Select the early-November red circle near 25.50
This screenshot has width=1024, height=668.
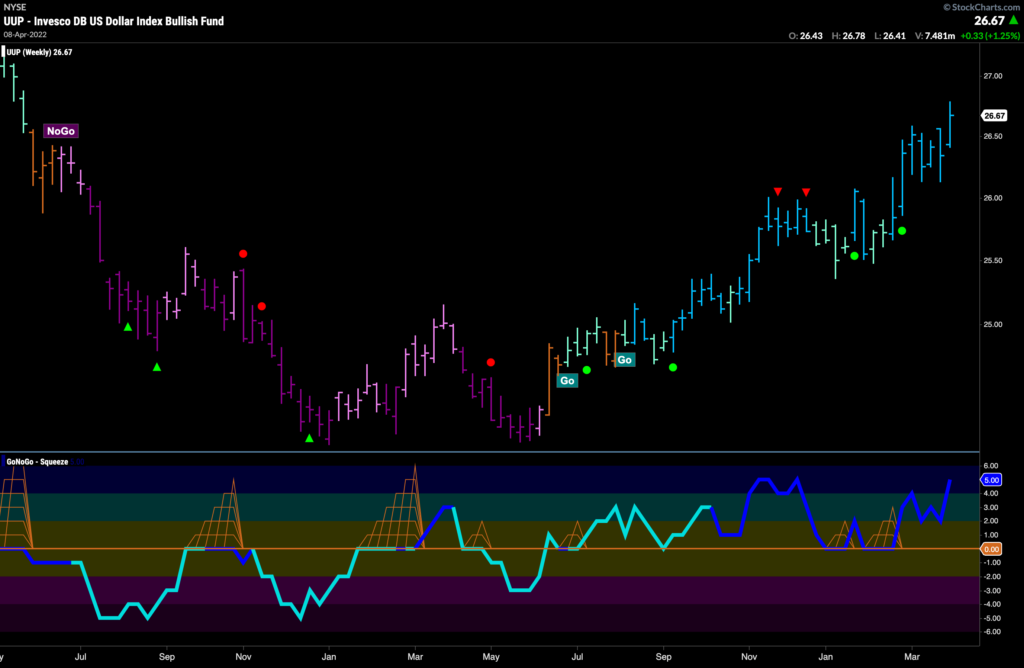click(x=243, y=253)
